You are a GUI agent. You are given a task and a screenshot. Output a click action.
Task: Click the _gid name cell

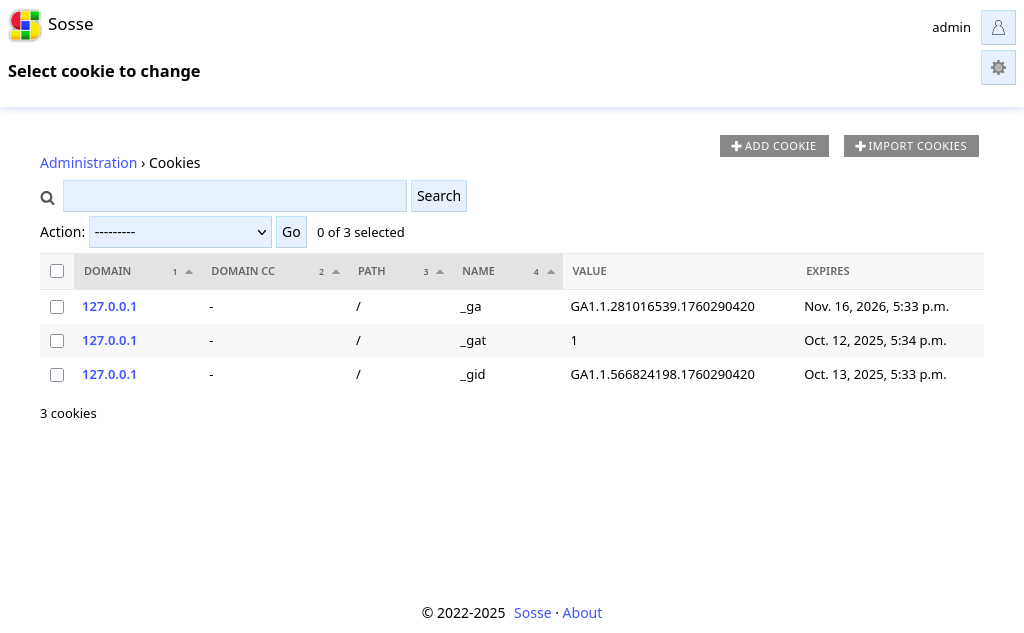472,374
